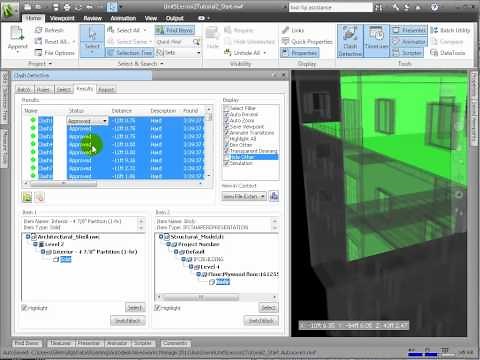Screen dimensions: 480x360
Task: Click the Item 2 SwitchBack button
Action: pyautogui.click(x=261, y=321)
